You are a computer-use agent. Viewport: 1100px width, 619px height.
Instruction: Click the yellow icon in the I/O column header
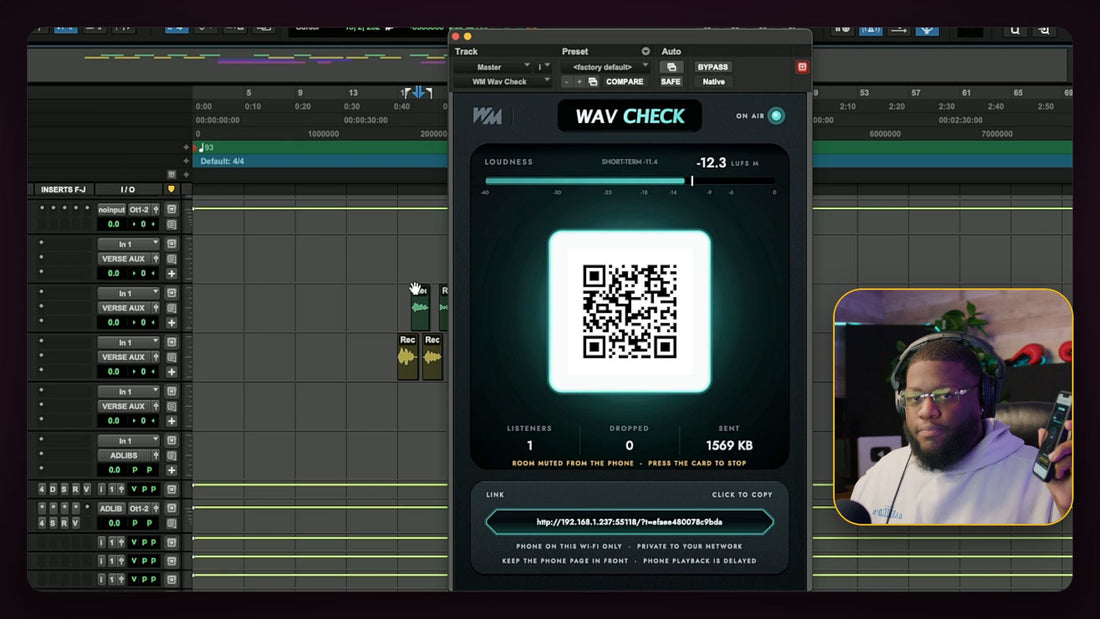(x=171, y=189)
